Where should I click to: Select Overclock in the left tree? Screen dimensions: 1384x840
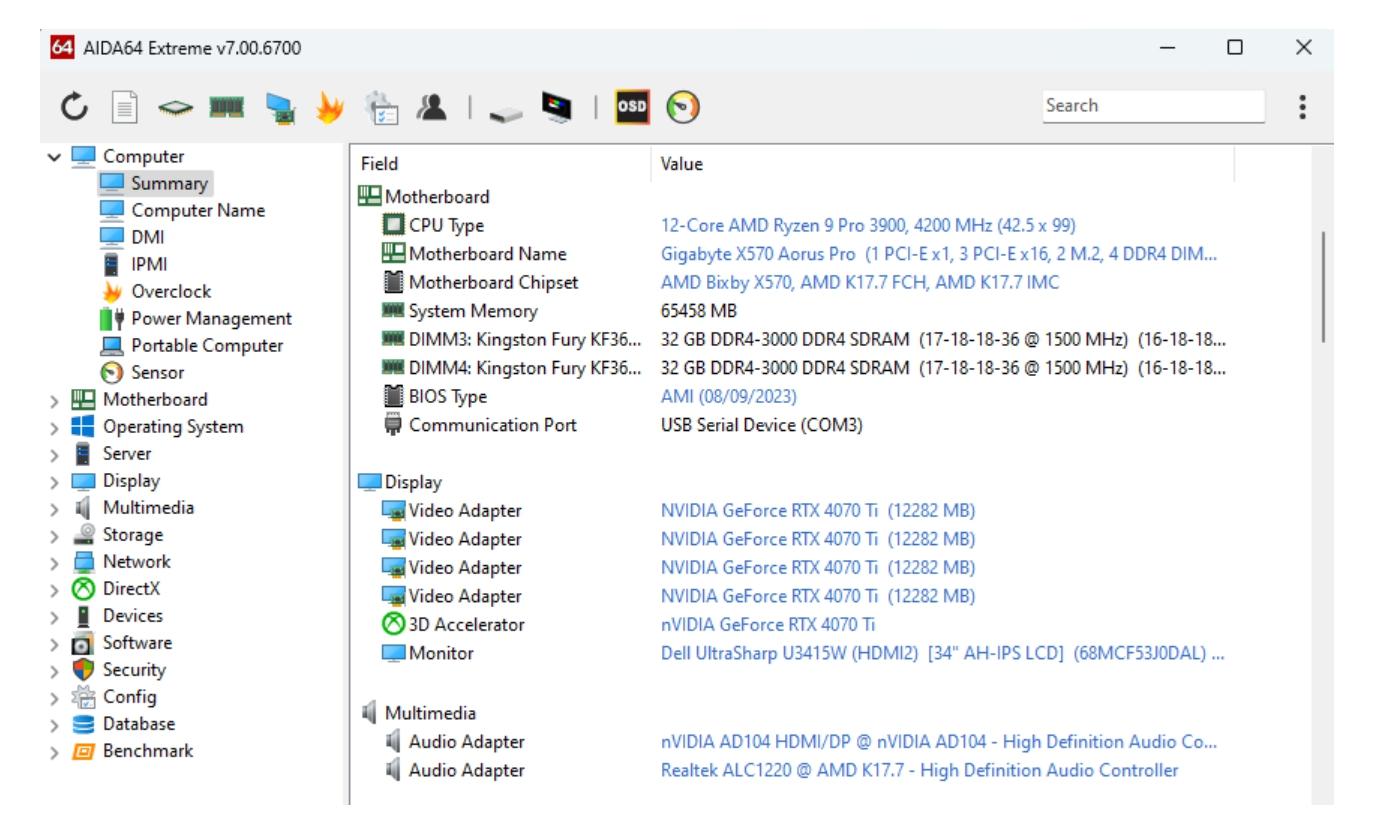(171, 292)
